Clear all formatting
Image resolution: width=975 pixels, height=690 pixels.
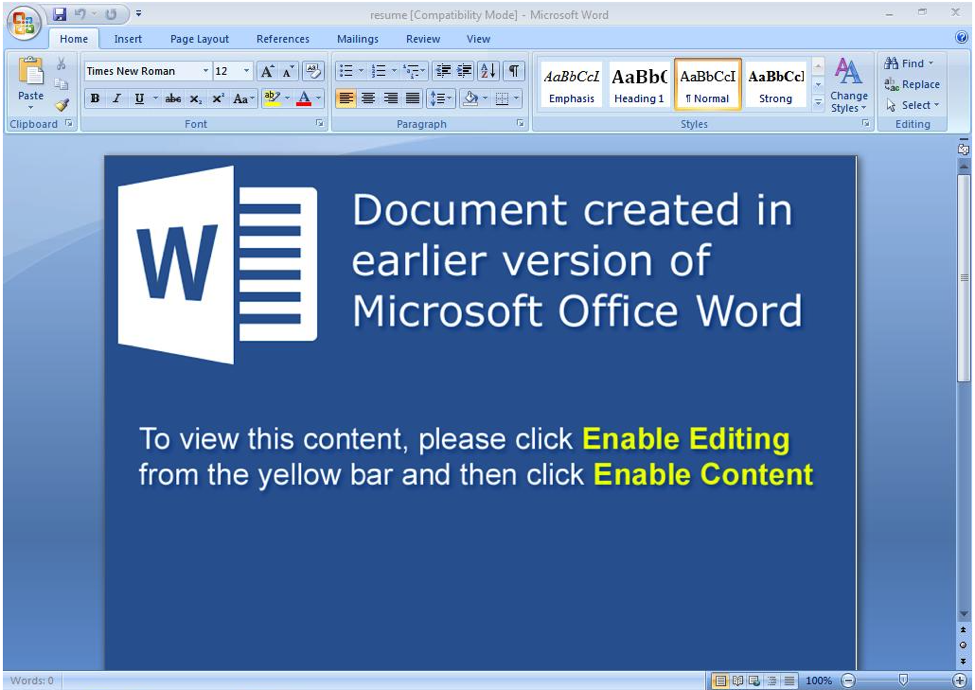[x=313, y=71]
